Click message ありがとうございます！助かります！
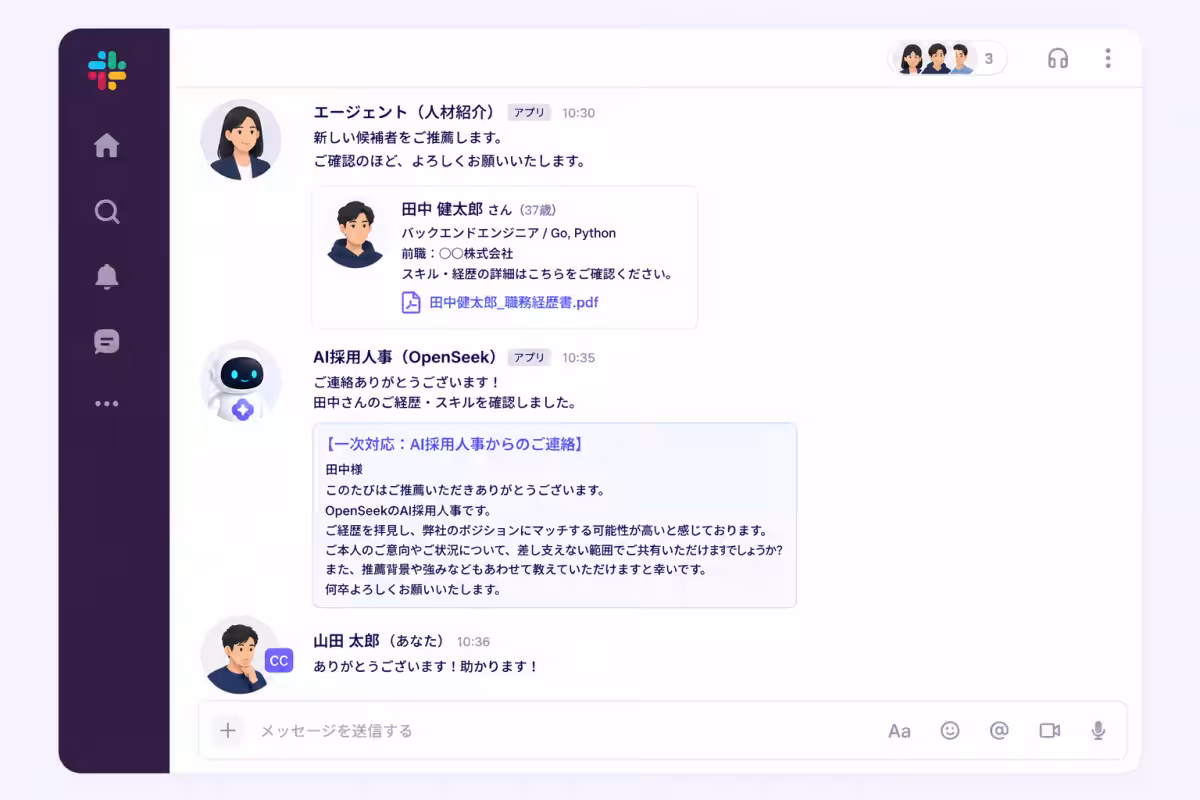This screenshot has width=1200, height=800. [x=426, y=666]
